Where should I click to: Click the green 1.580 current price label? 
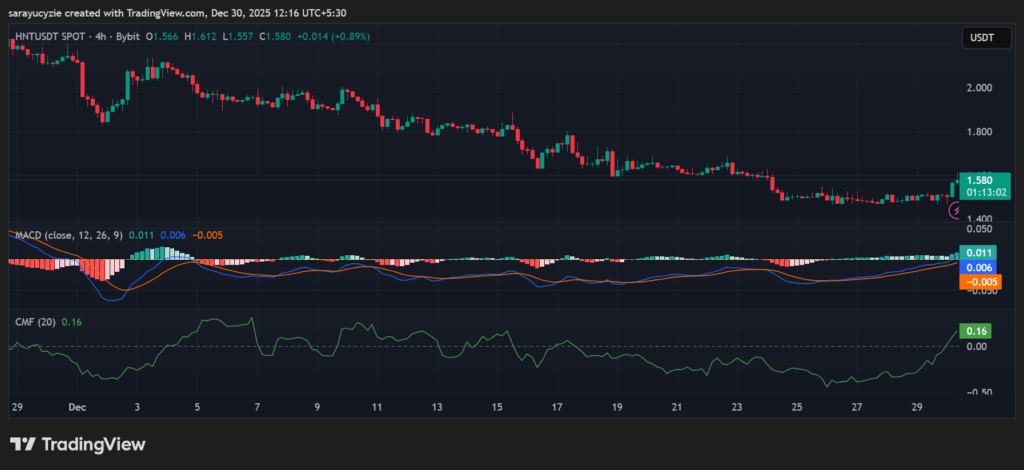pyautogui.click(x=978, y=180)
